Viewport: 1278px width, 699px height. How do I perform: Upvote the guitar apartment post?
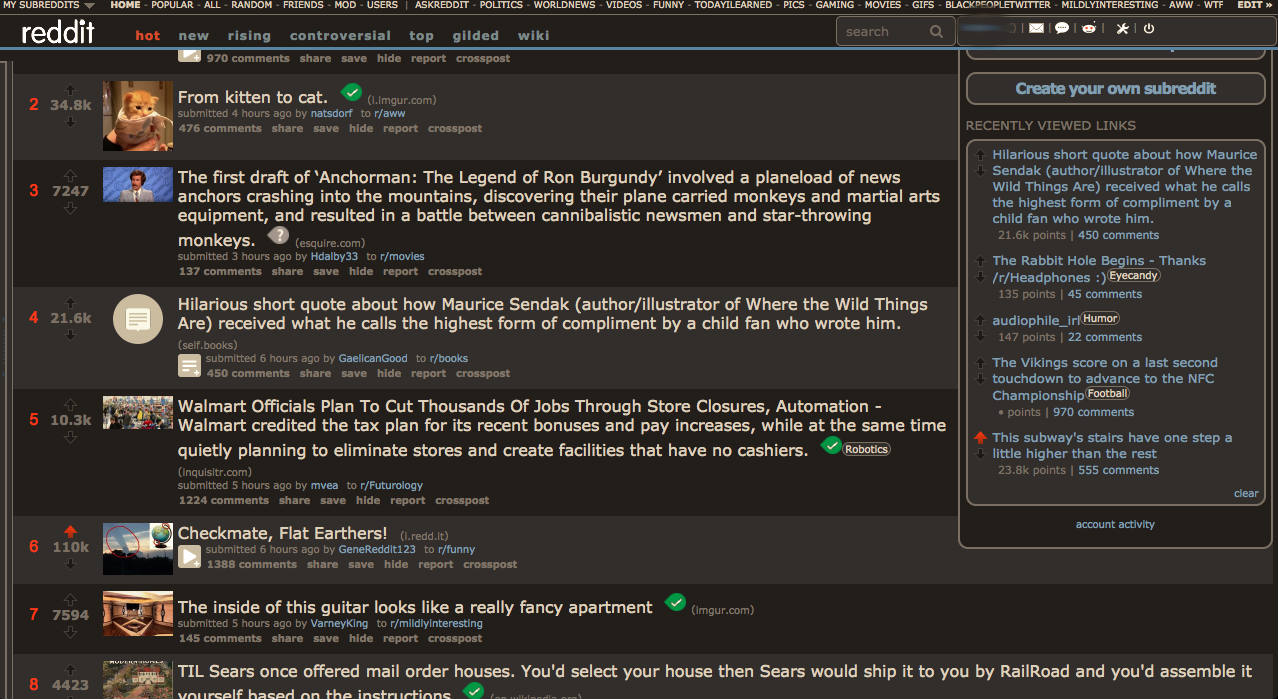(70, 599)
